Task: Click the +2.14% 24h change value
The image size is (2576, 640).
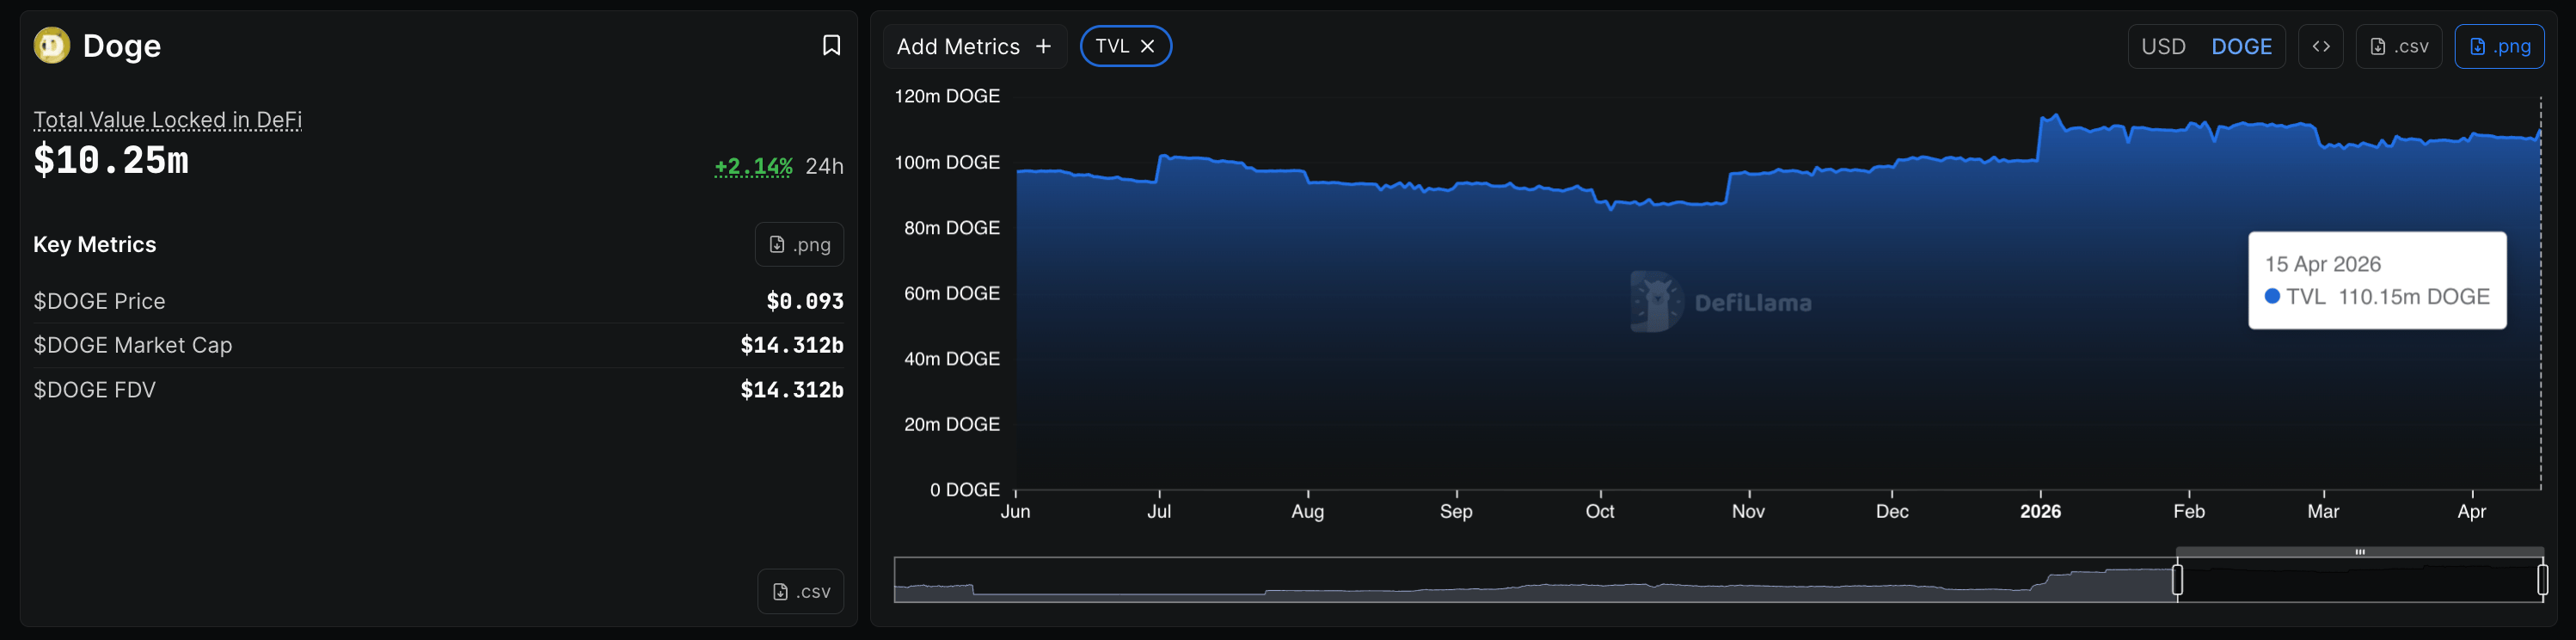Action: [x=753, y=166]
